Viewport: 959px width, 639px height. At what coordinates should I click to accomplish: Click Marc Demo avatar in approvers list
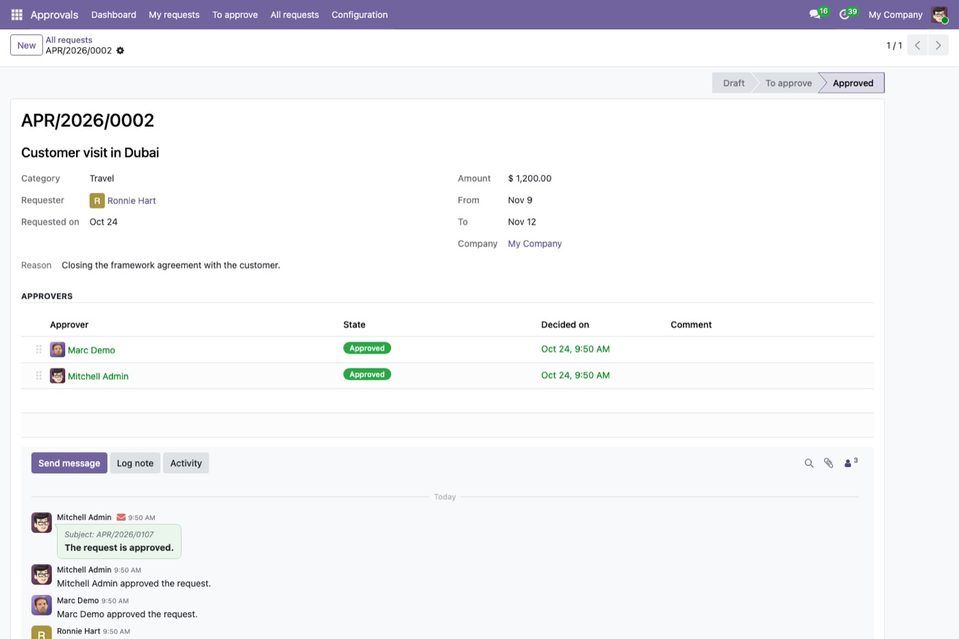point(57,350)
